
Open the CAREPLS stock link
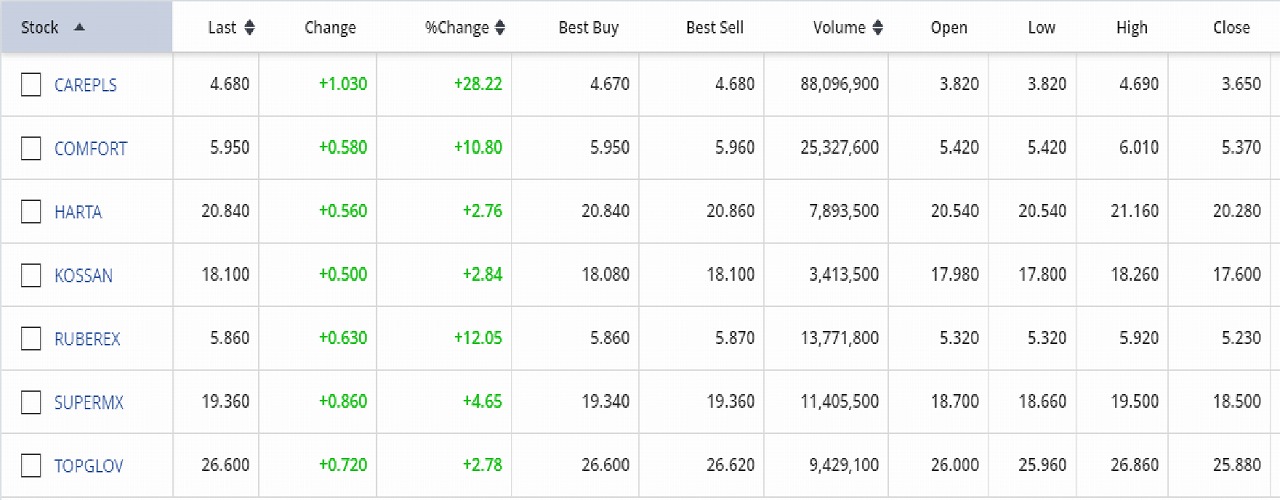[85, 85]
